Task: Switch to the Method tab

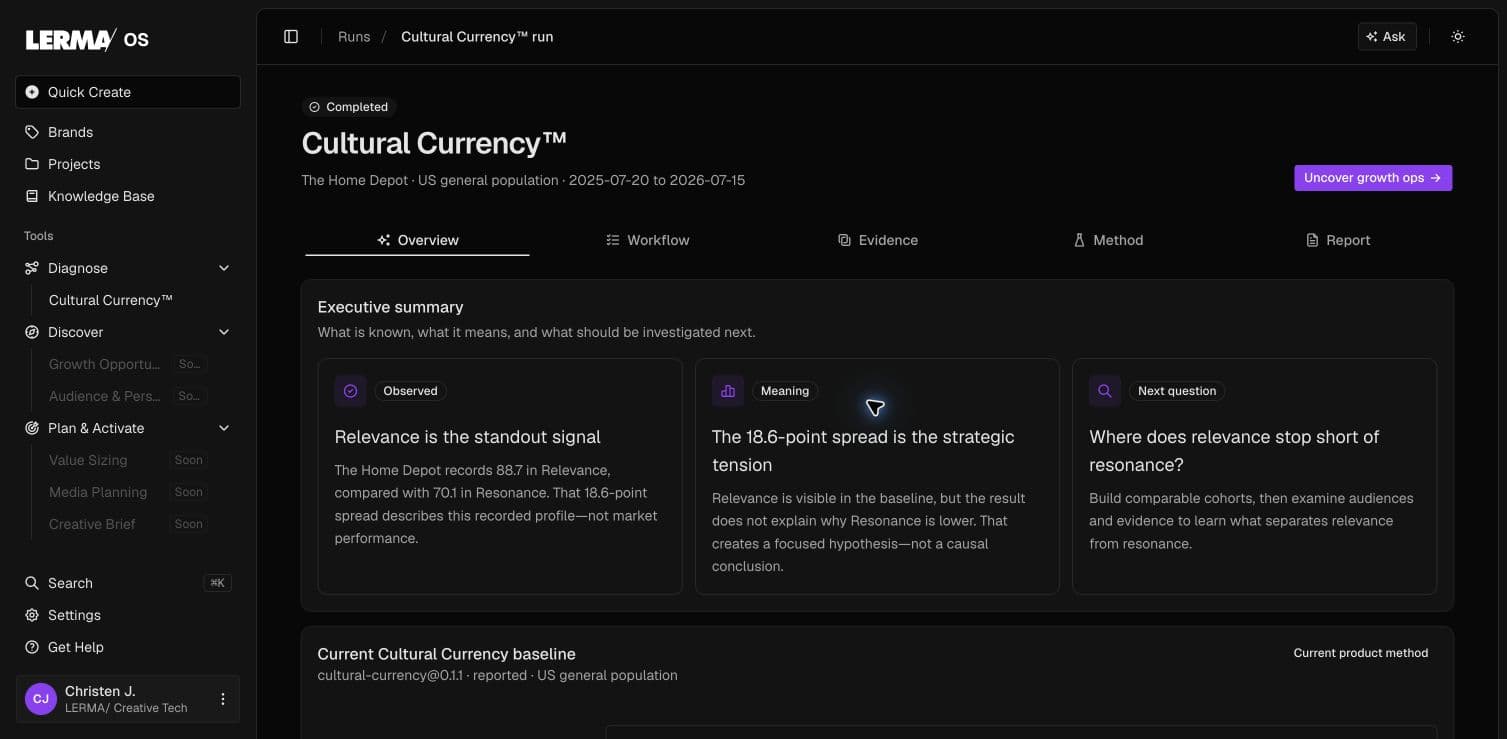Action: pyautogui.click(x=1108, y=240)
